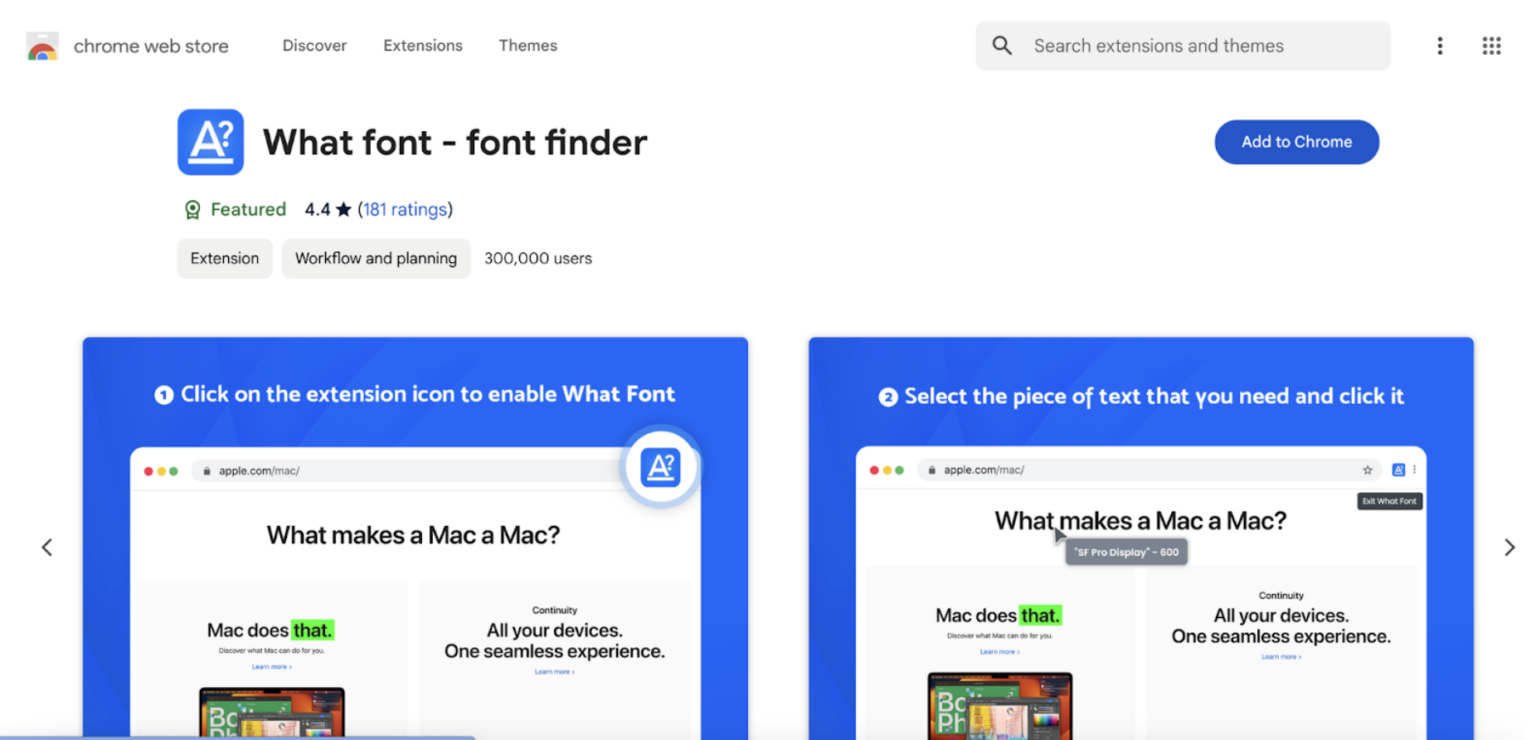
Task: Click the Add to Chrome button
Action: click(1296, 141)
